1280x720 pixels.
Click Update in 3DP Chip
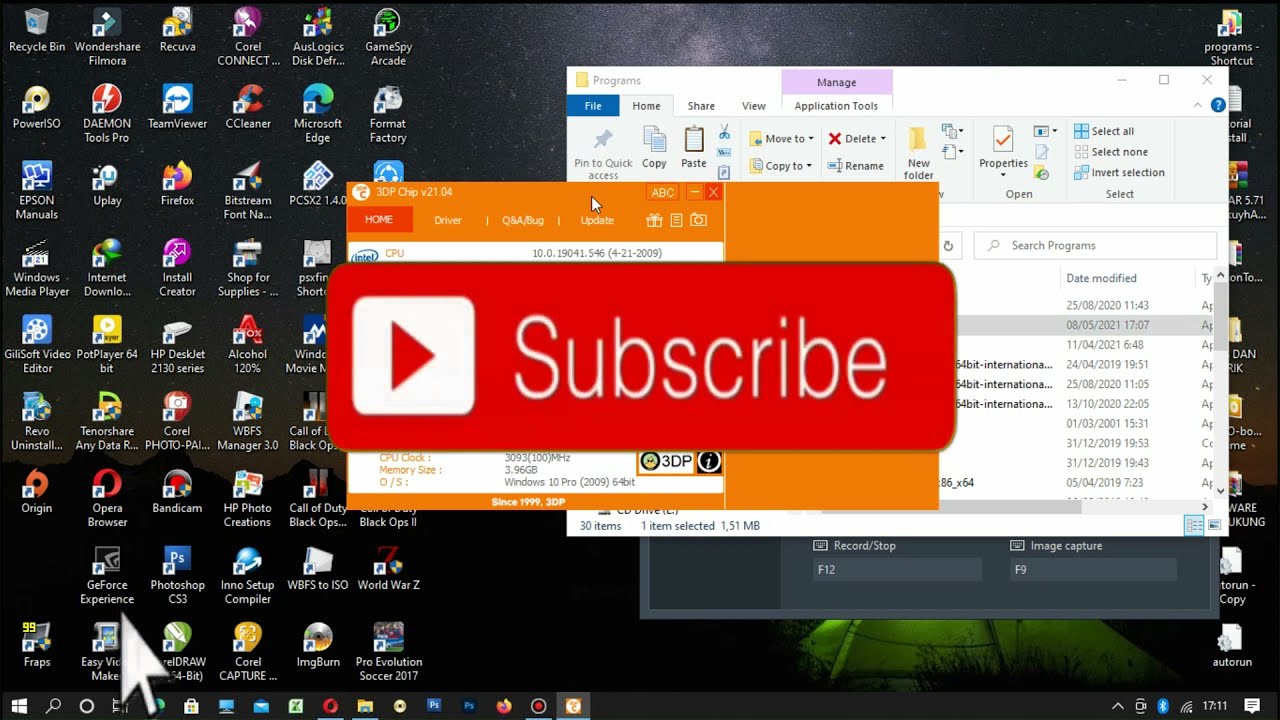click(x=597, y=220)
